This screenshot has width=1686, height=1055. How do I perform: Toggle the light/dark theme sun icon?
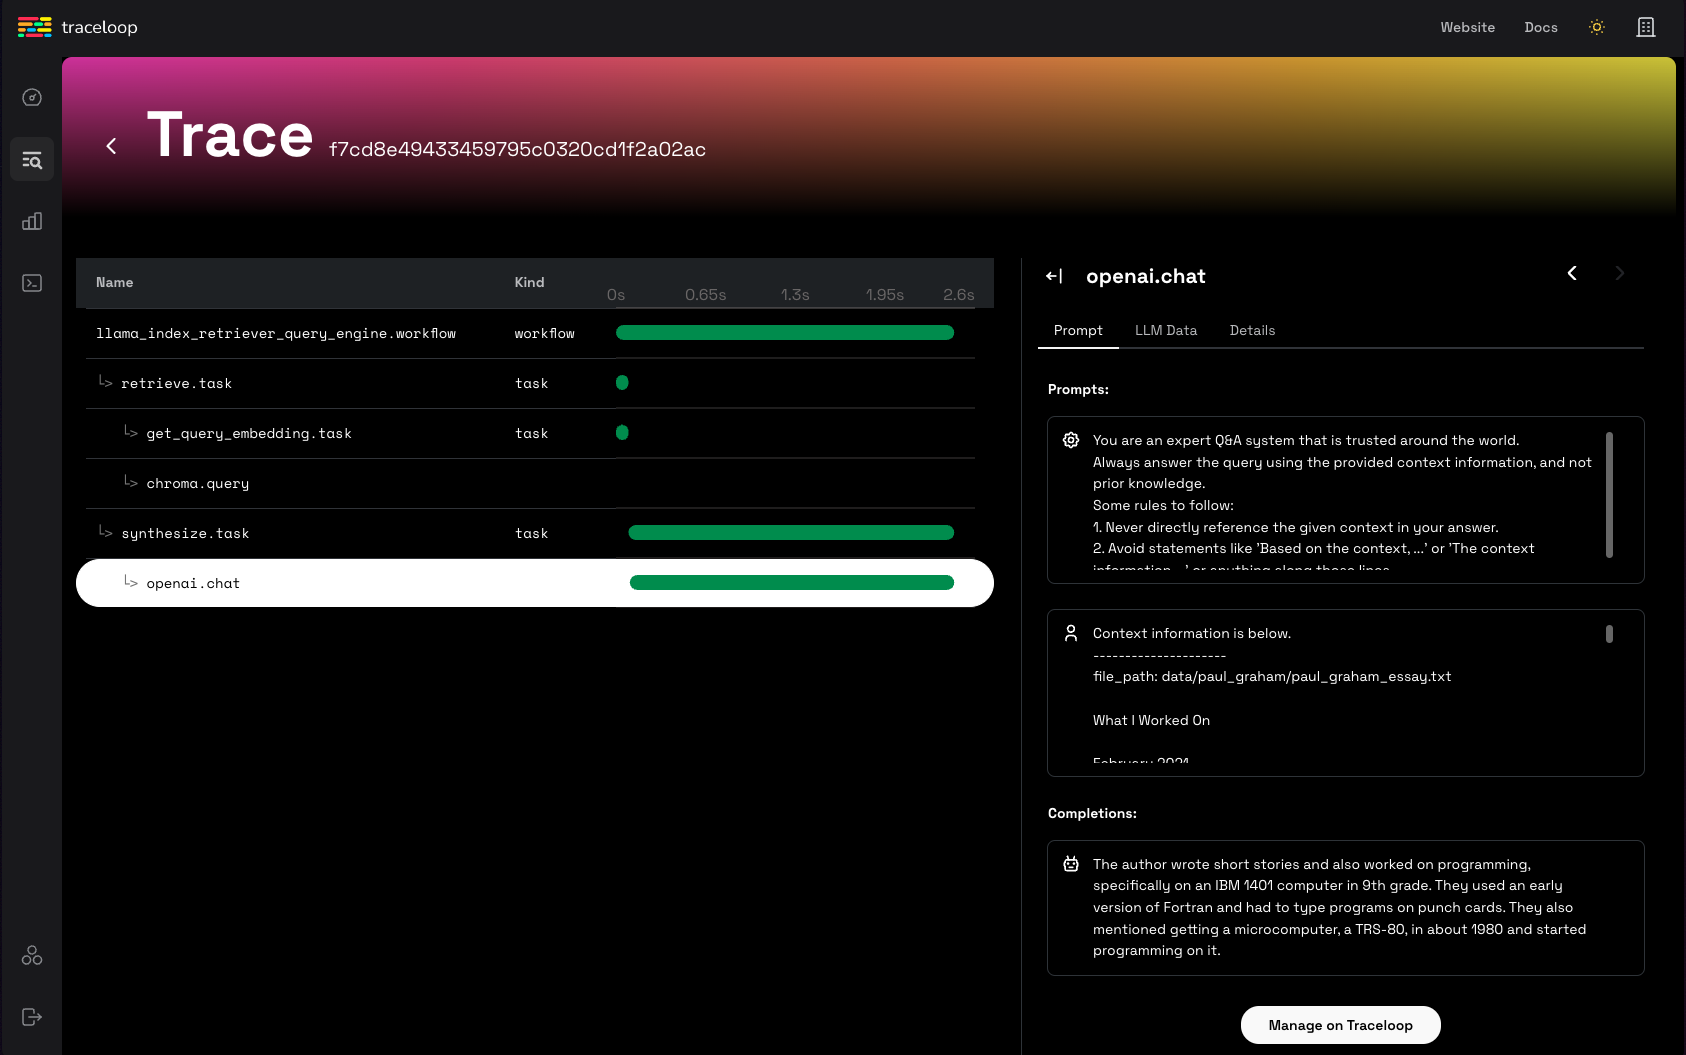(x=1597, y=27)
